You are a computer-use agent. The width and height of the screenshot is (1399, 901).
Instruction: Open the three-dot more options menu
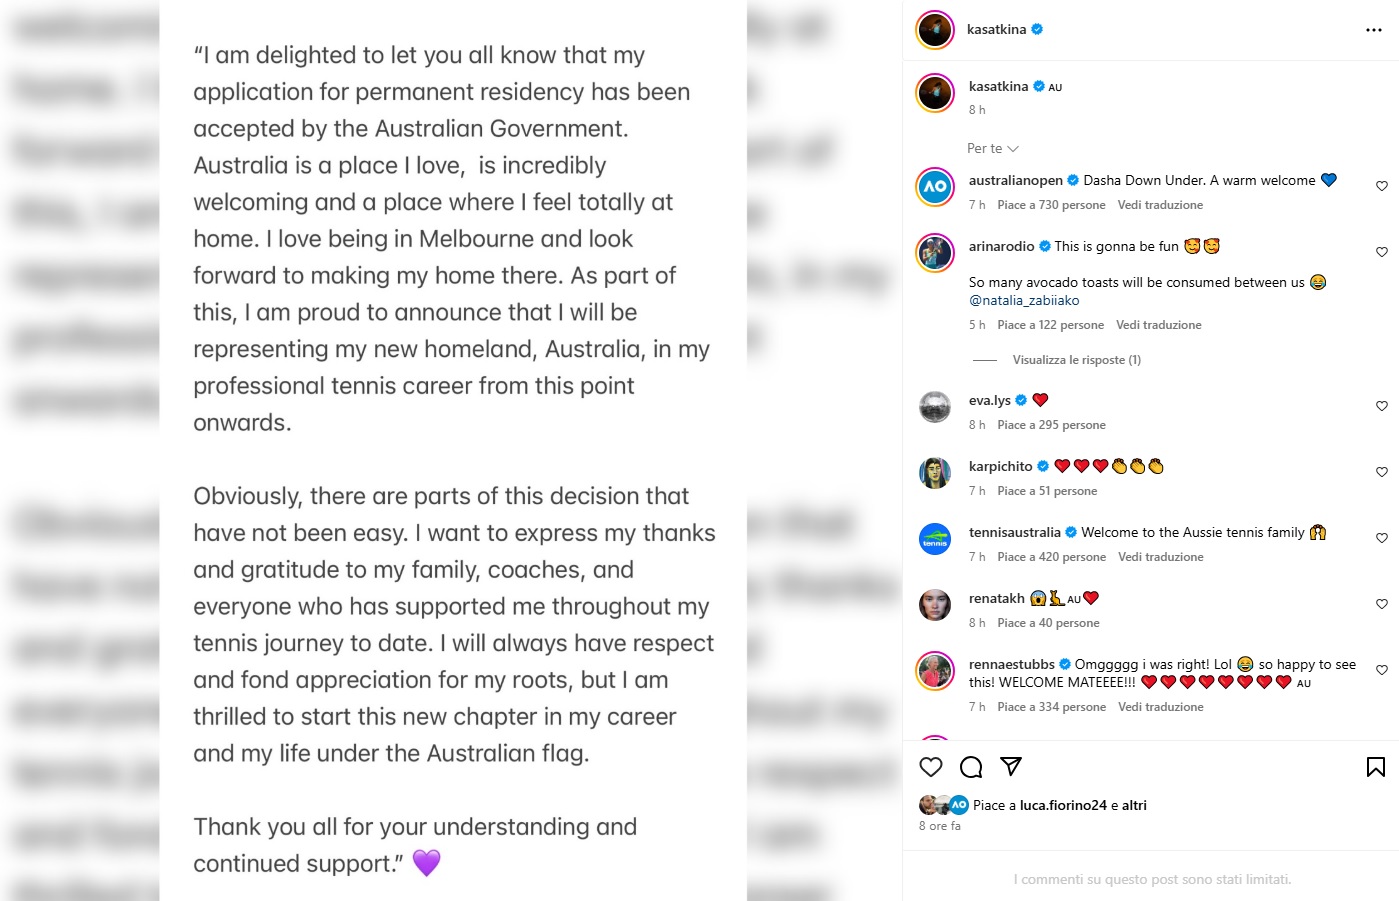point(1374,30)
